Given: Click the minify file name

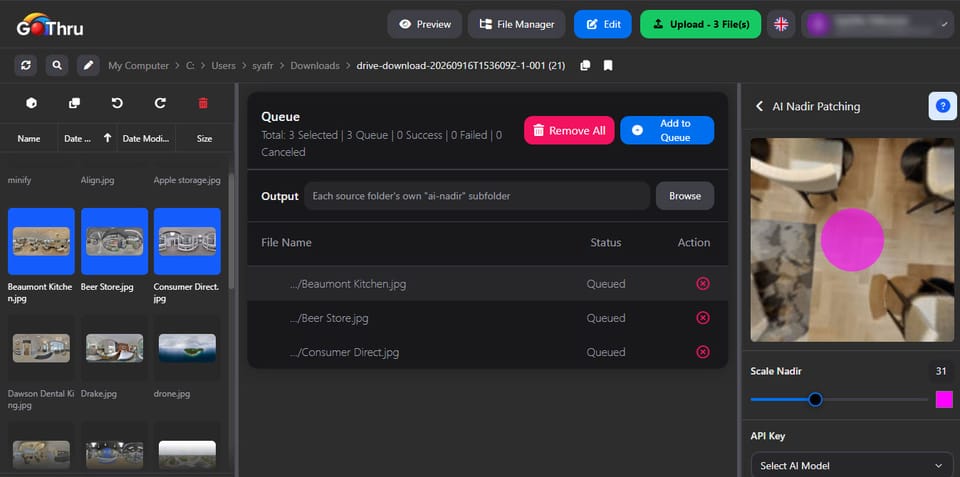Looking at the screenshot, I should click(19, 180).
